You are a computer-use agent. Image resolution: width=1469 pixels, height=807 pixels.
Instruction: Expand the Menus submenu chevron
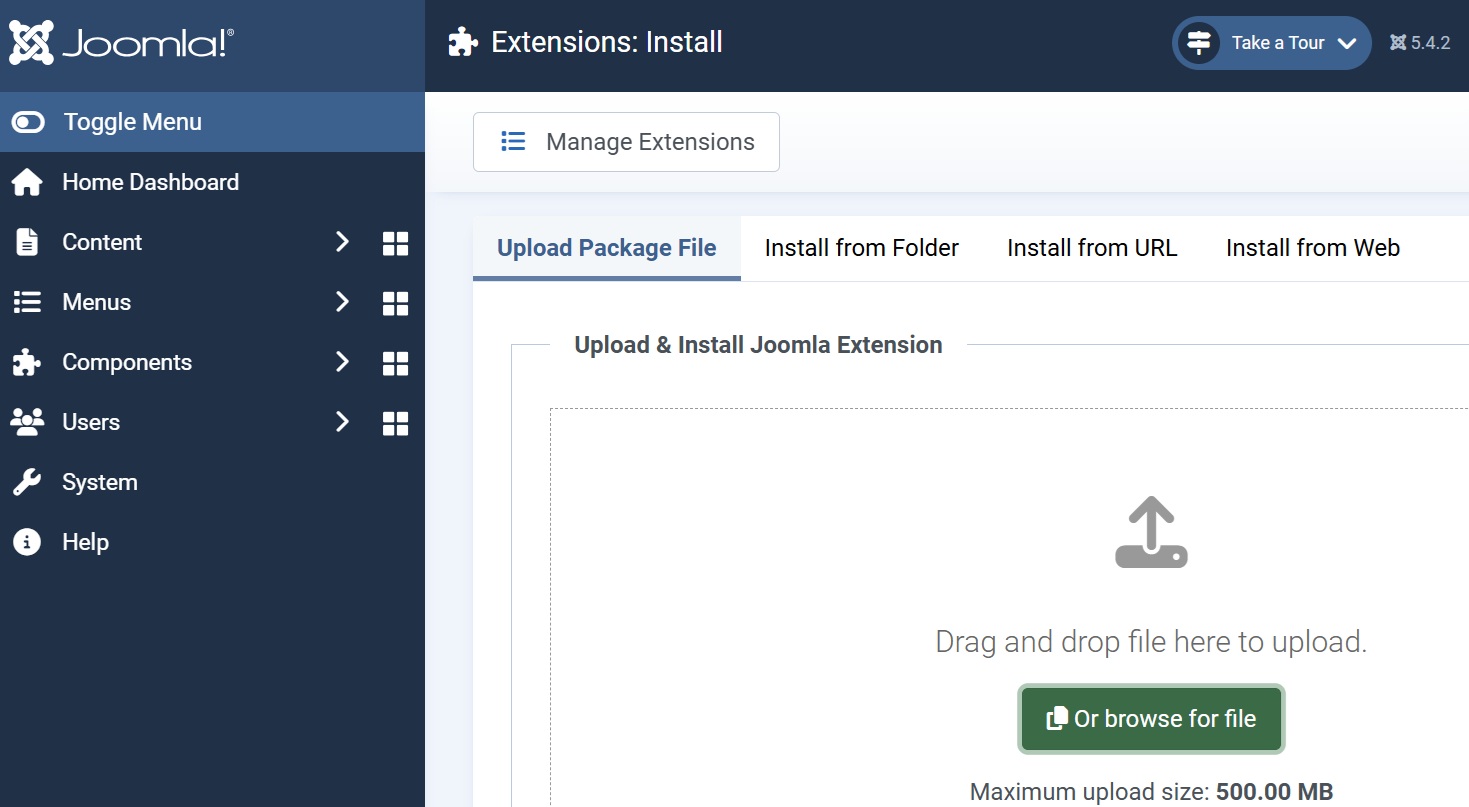(x=342, y=302)
